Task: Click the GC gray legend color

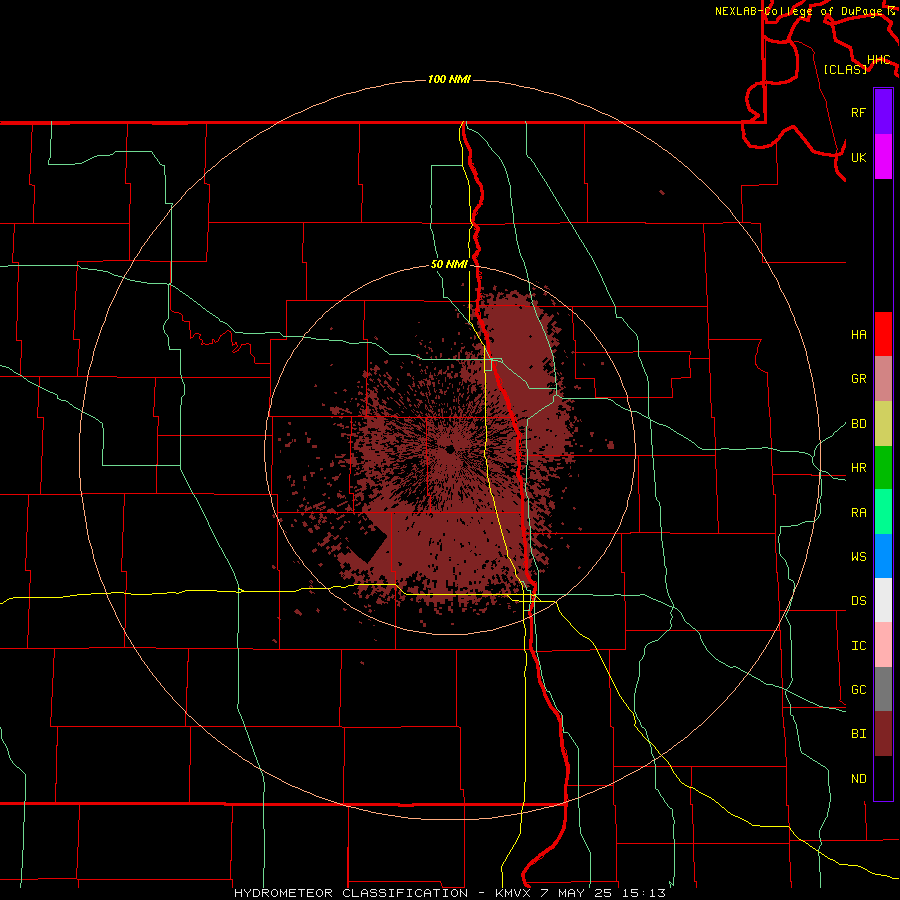Action: [x=883, y=689]
